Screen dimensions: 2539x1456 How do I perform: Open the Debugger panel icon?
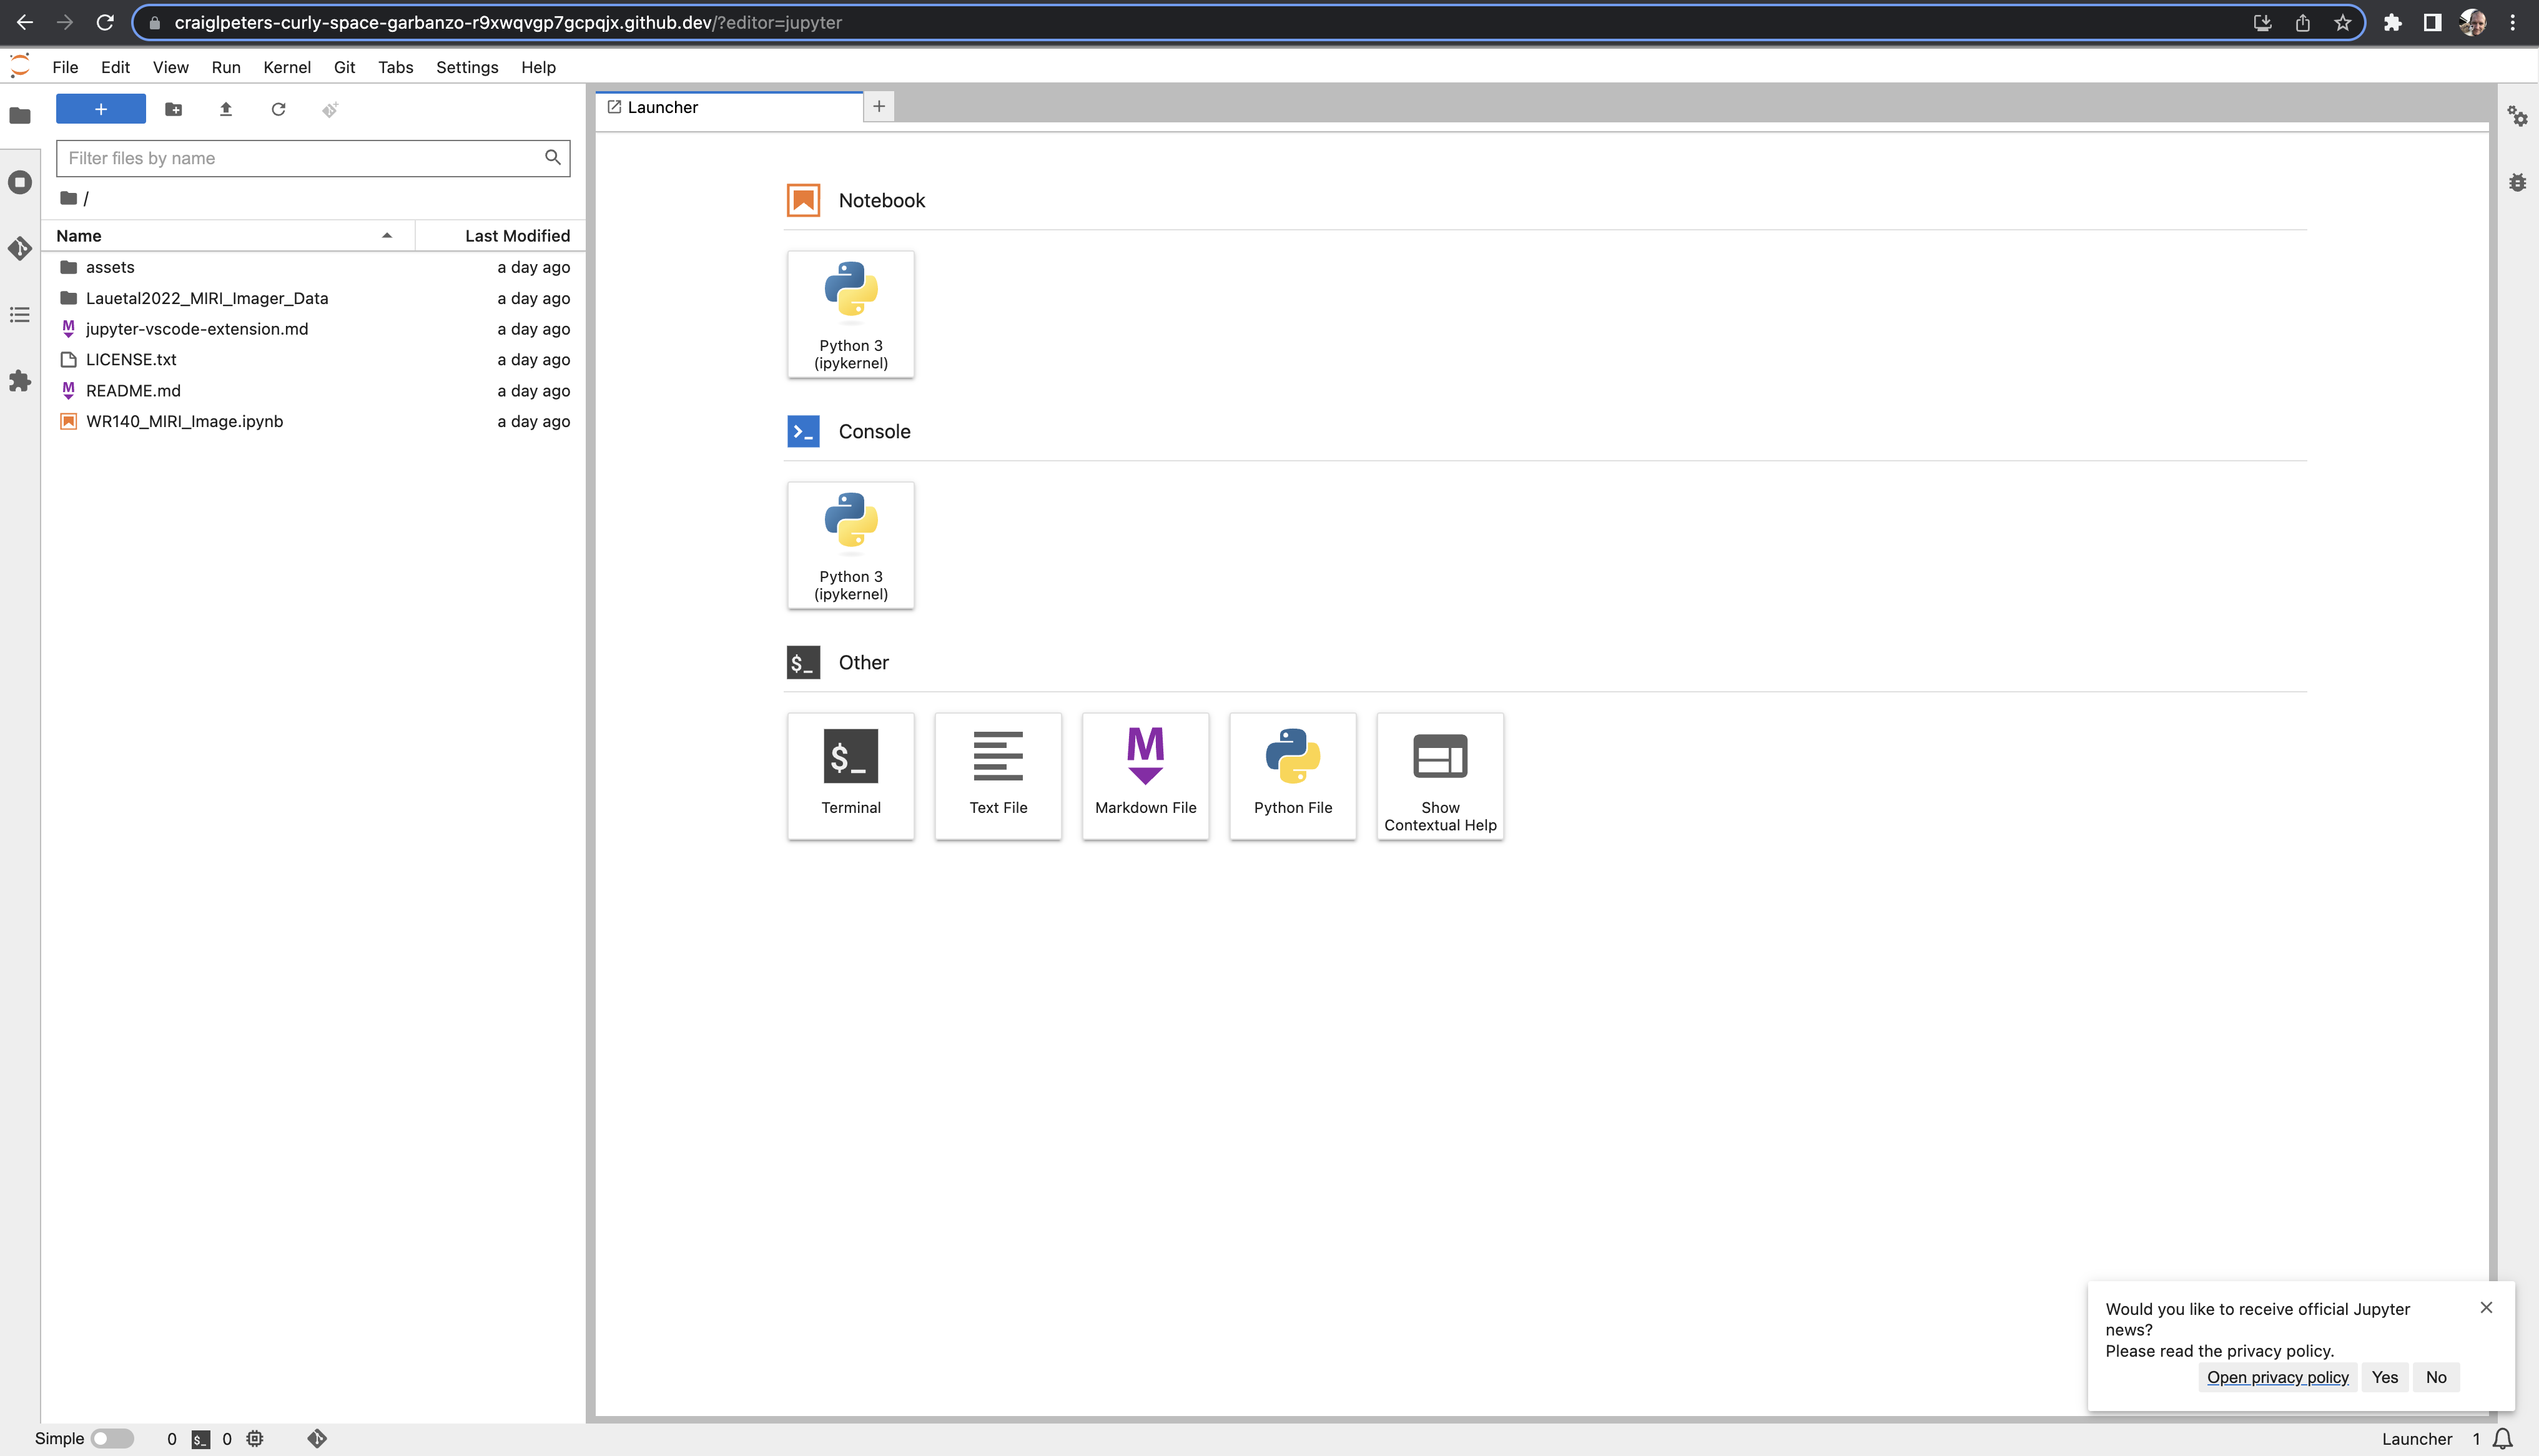pyautogui.click(x=2517, y=183)
